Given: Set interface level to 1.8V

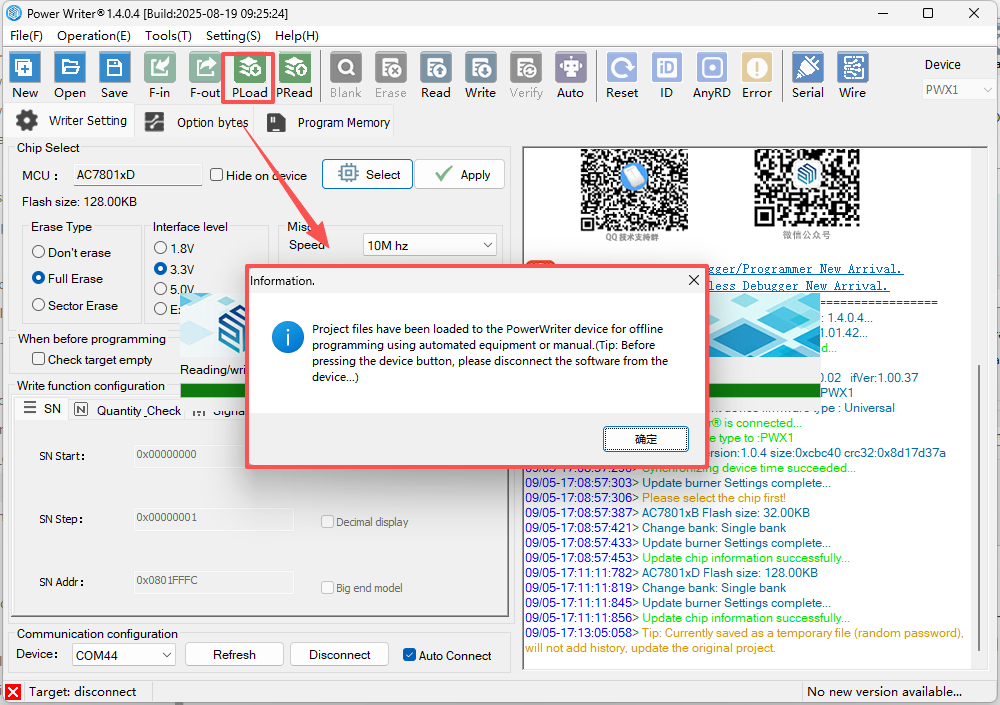Looking at the screenshot, I should [161, 248].
